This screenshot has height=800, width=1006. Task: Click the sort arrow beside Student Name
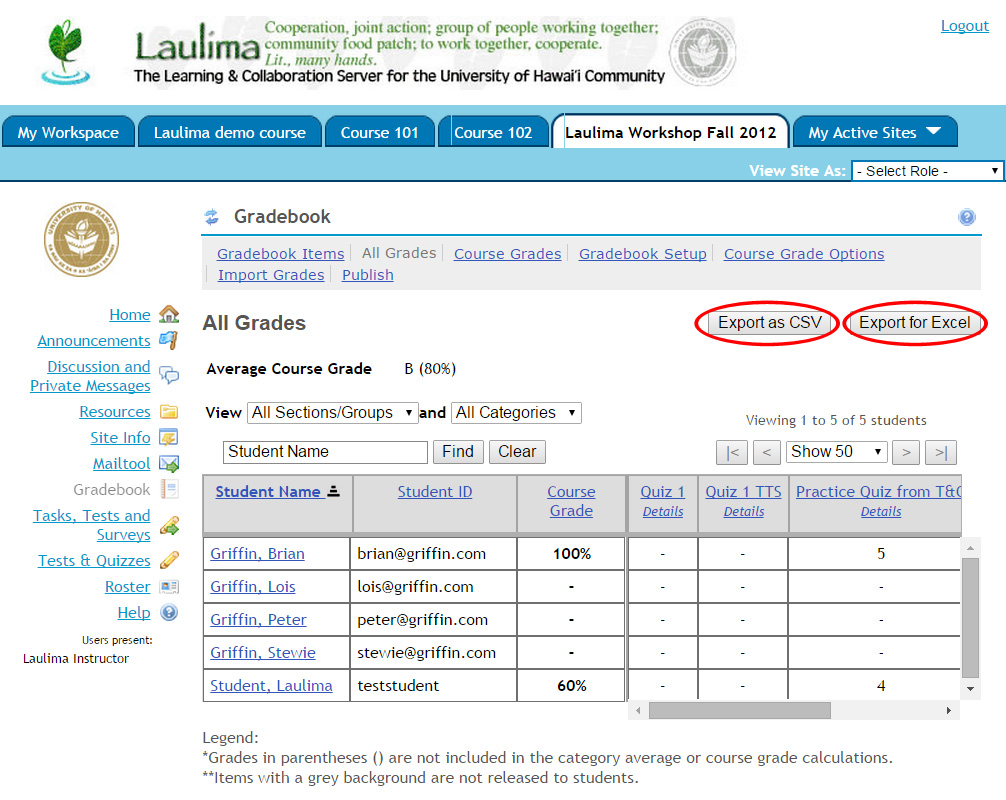333,491
